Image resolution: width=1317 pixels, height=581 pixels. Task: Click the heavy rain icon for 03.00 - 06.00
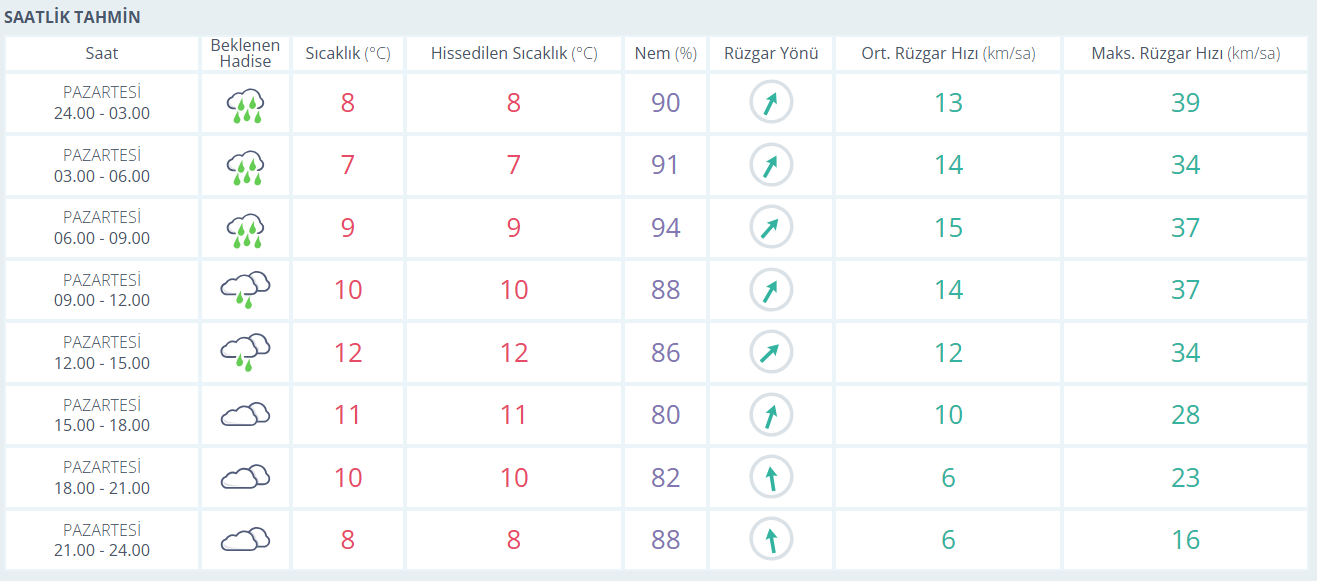pos(245,166)
